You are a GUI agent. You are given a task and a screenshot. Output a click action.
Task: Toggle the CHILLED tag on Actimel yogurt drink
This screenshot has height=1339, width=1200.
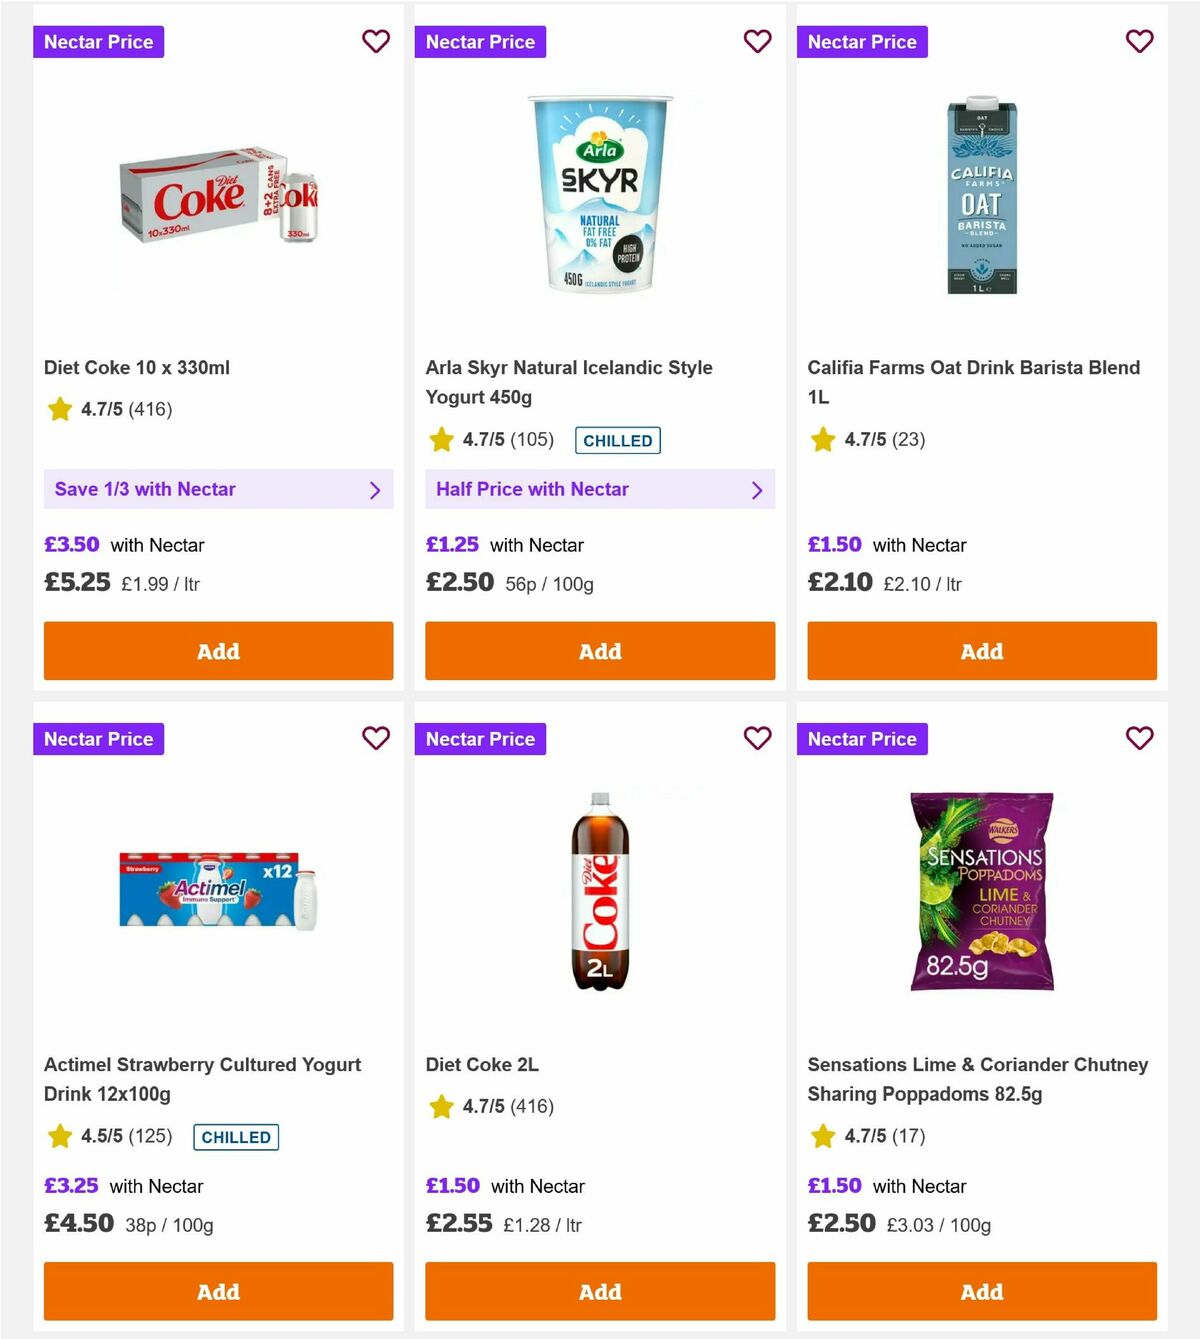(x=235, y=1137)
